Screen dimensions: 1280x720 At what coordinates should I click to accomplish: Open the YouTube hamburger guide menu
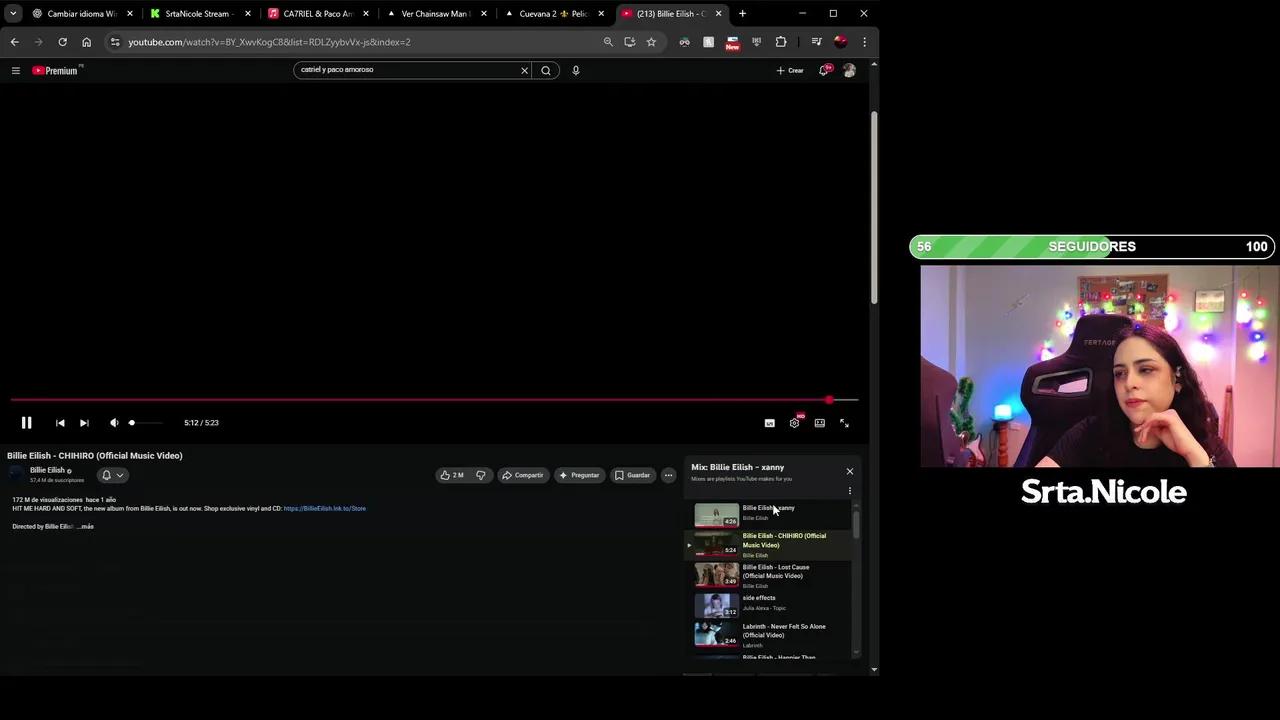pos(15,70)
